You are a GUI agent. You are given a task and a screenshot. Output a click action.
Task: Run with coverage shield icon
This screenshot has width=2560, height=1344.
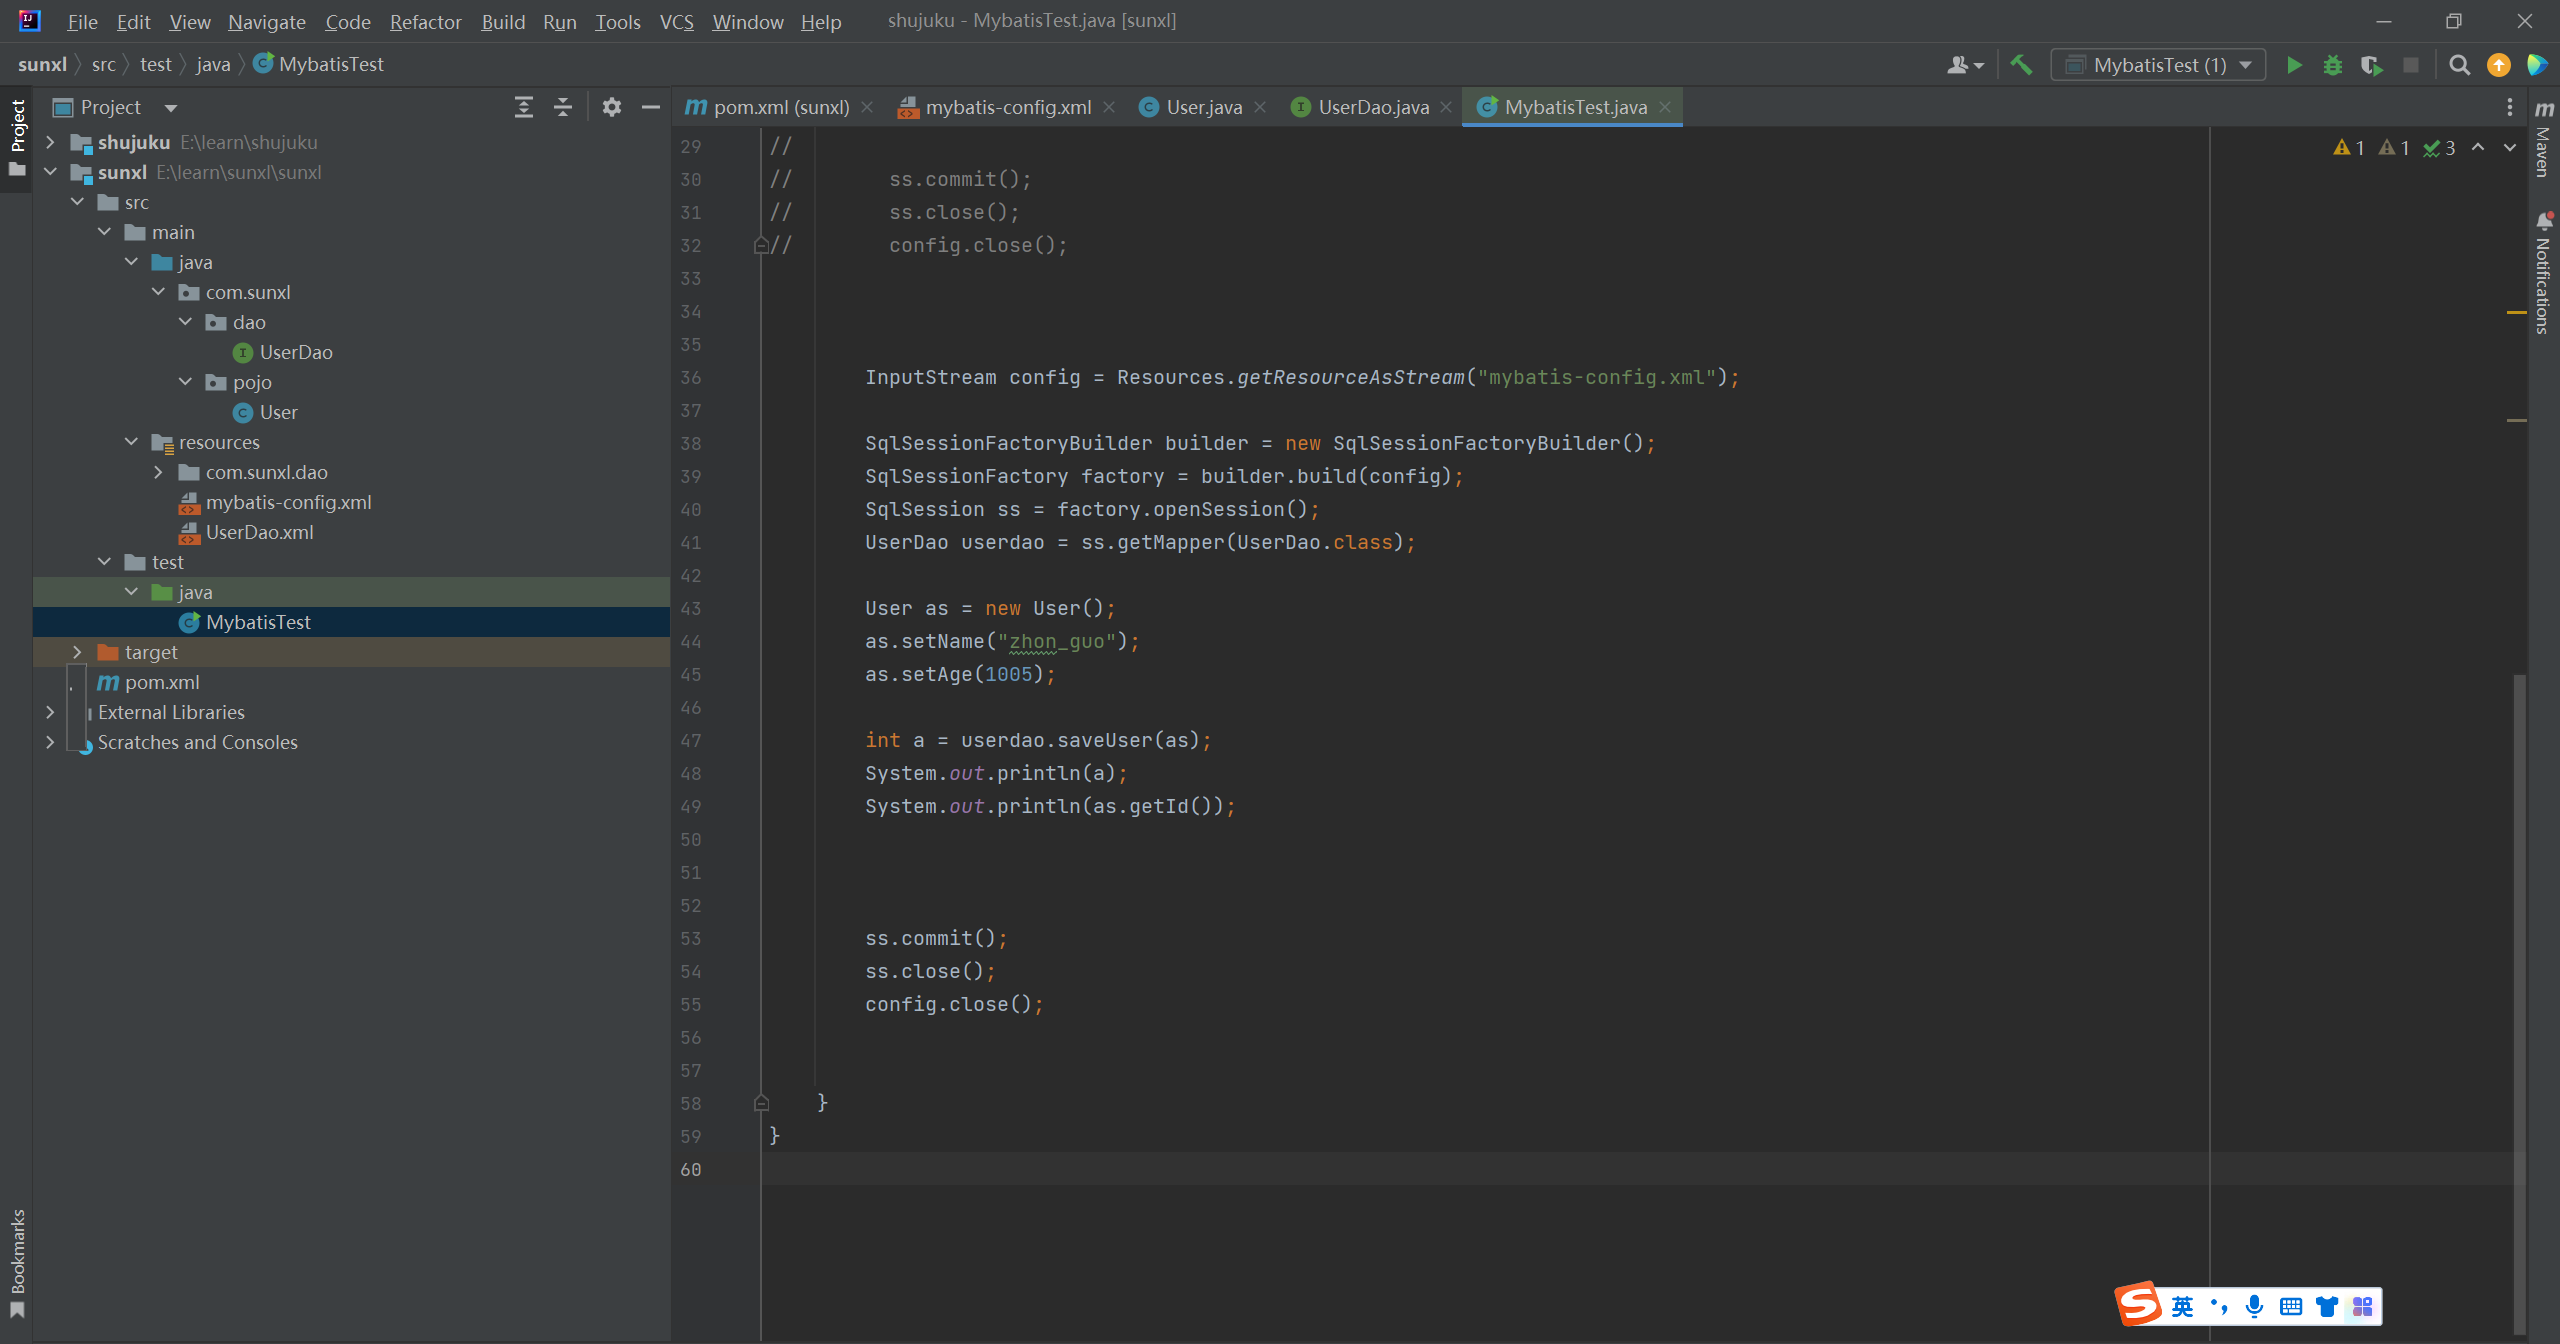pos(2371,65)
